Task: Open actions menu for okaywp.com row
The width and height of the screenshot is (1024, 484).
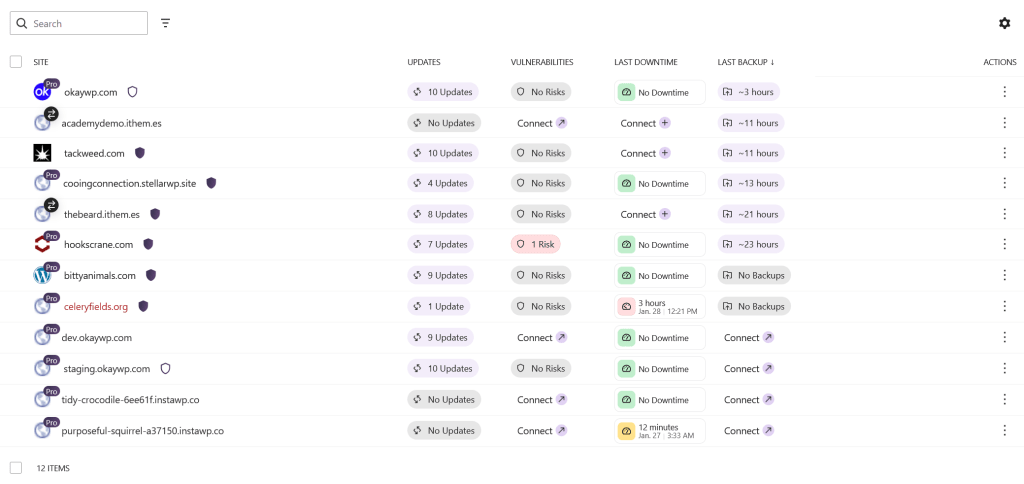Action: [1004, 92]
